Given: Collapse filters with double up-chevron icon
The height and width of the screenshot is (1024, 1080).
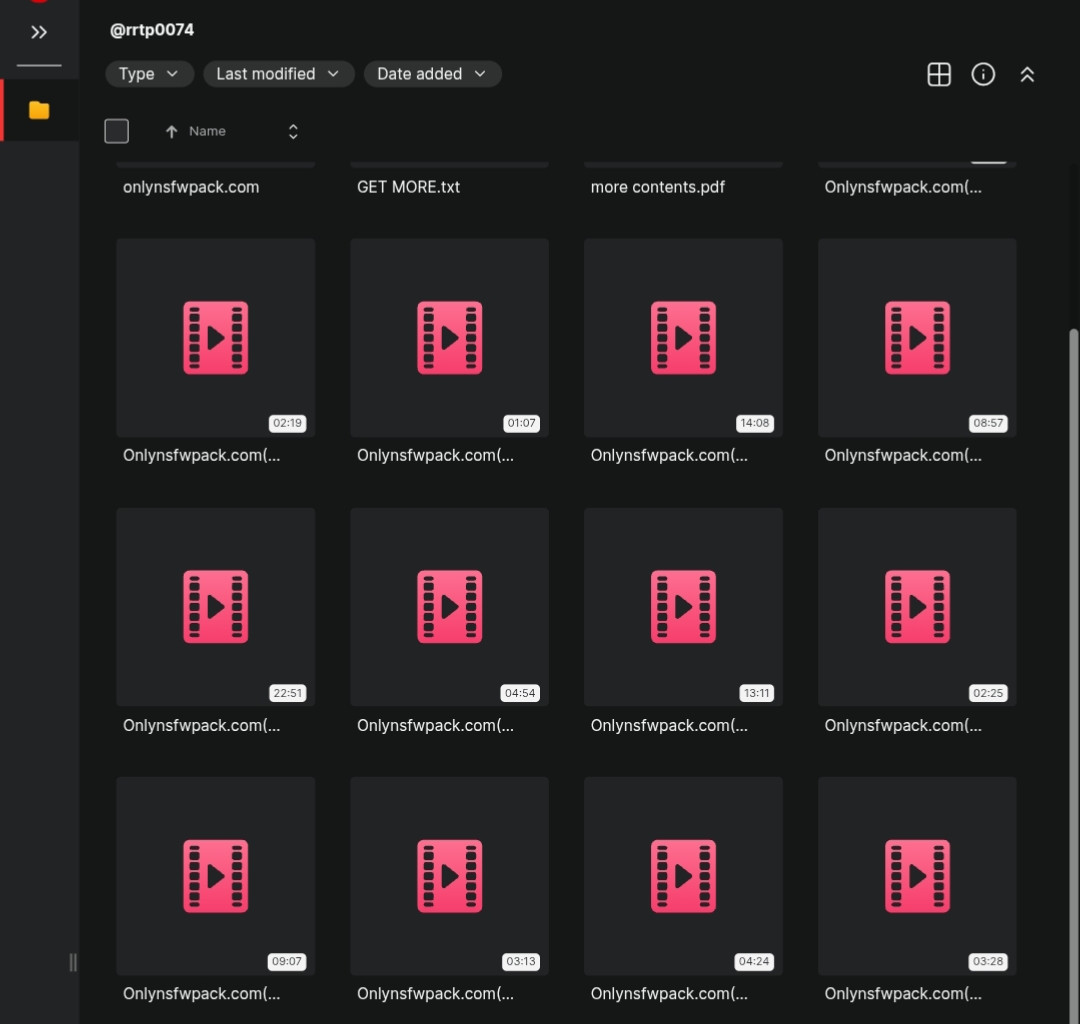Looking at the screenshot, I should [x=1027, y=74].
